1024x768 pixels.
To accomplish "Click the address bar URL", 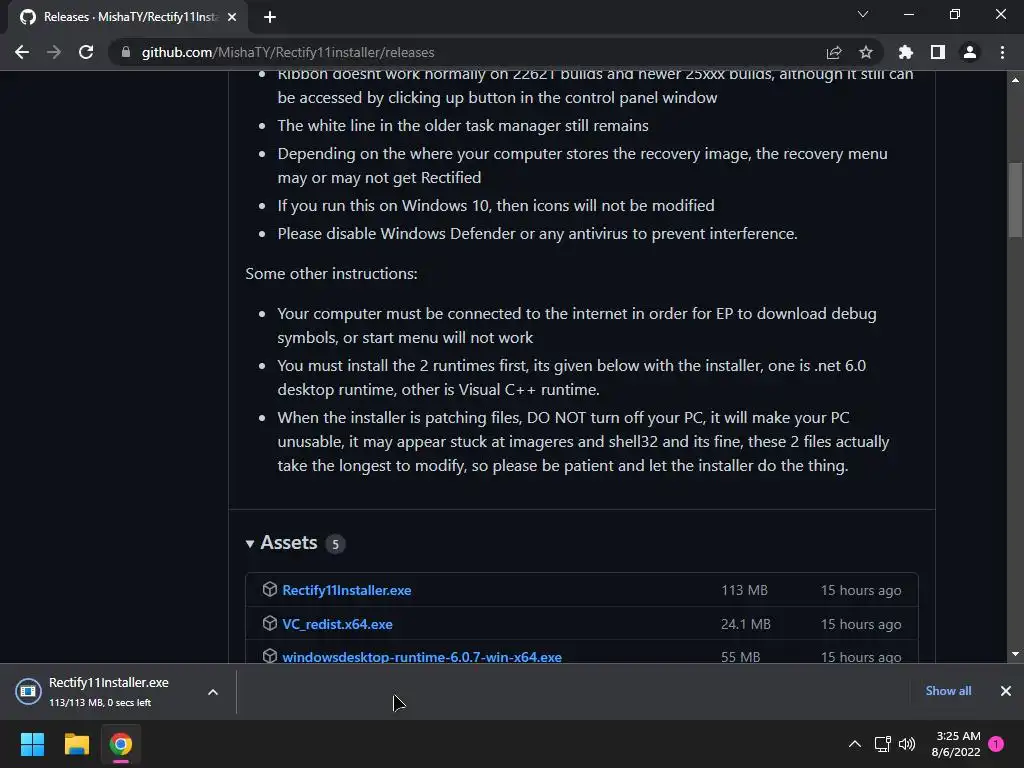I will pos(288,52).
